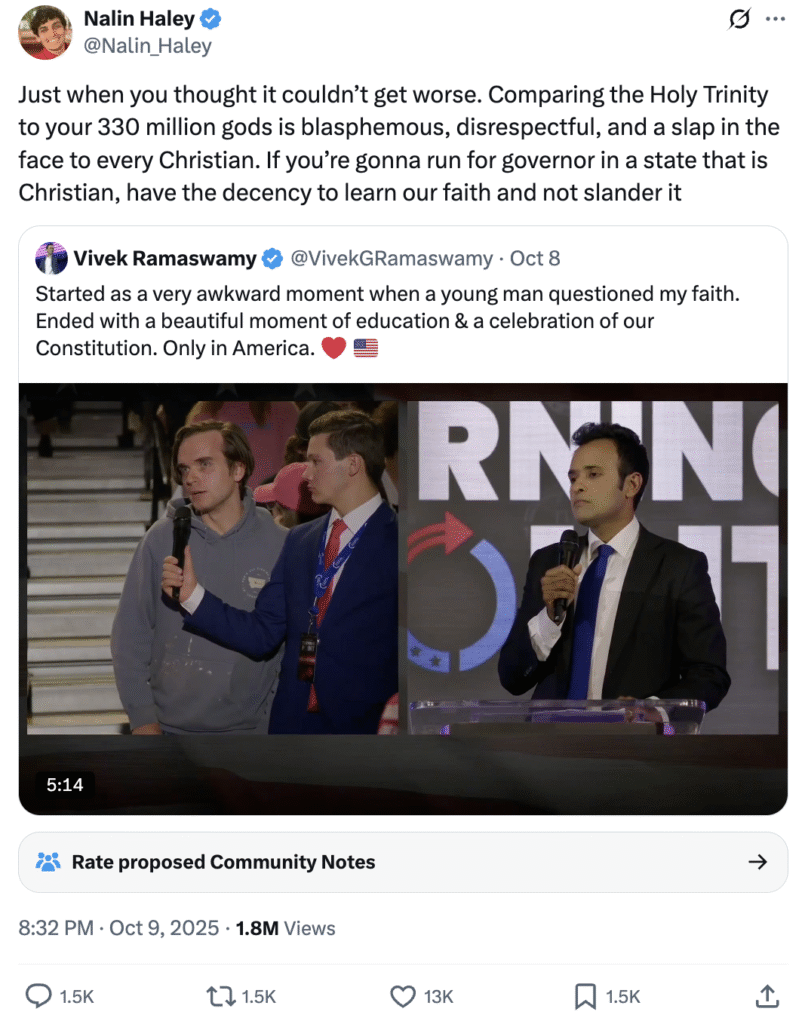Open the @Nalin_Haley handle link
Image resolution: width=805 pixels, height=1024 pixels.
point(148,46)
